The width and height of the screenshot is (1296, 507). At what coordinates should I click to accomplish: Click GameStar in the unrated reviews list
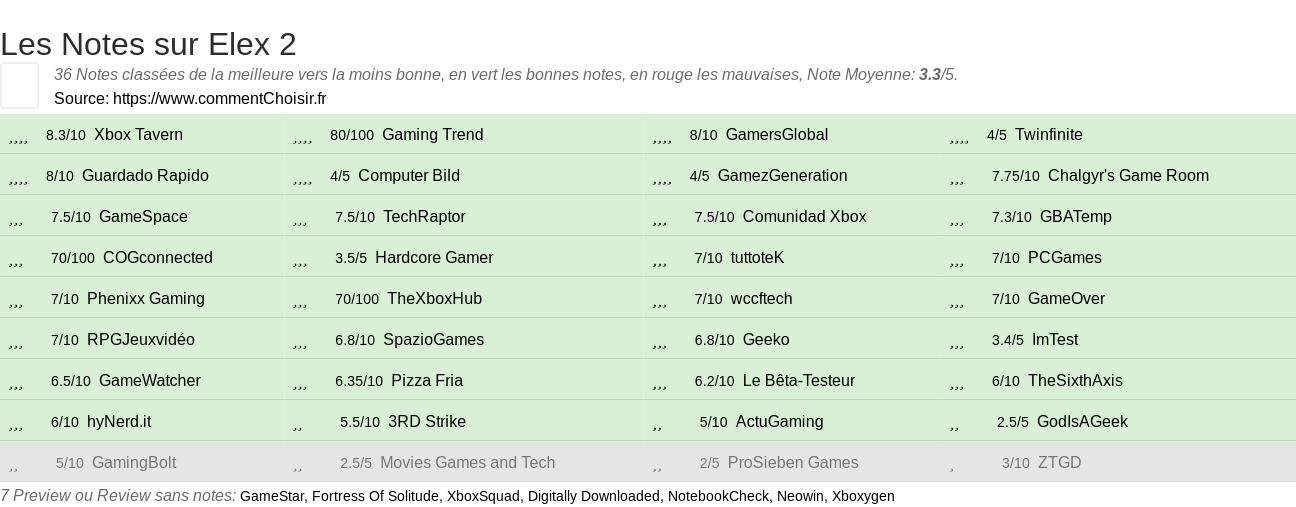[x=272, y=496]
